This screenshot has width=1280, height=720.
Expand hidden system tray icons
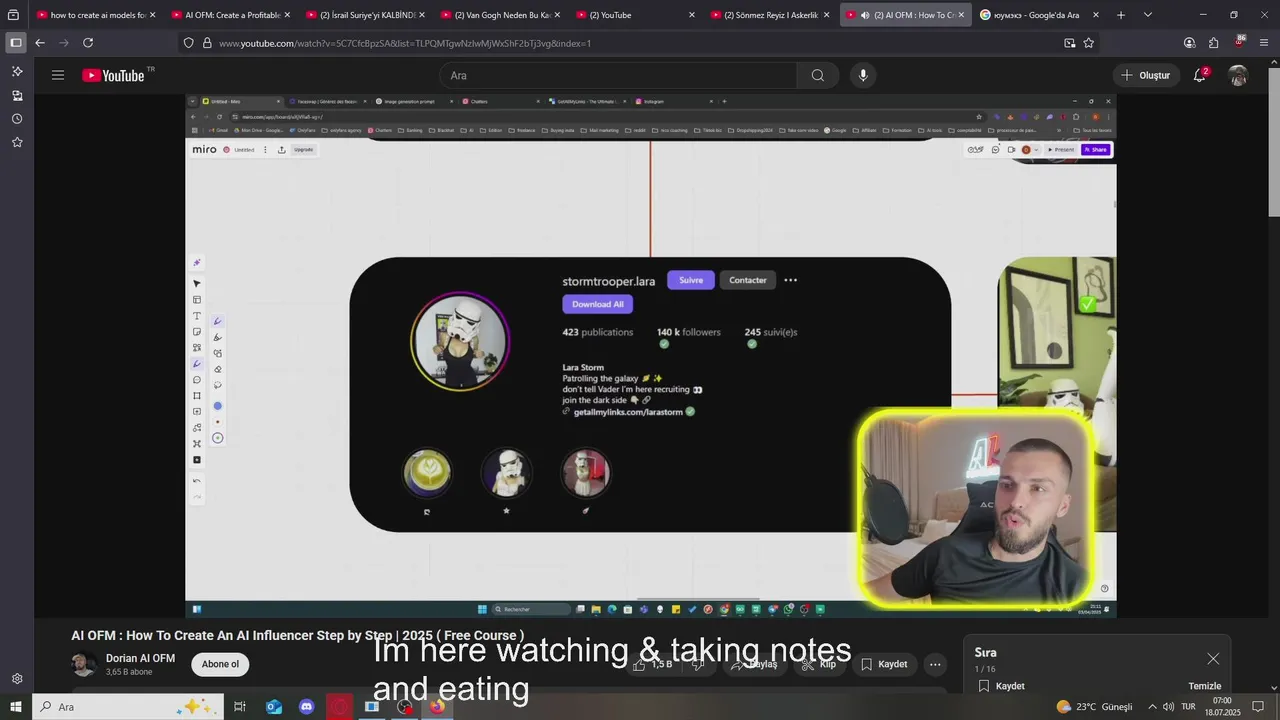[1151, 707]
